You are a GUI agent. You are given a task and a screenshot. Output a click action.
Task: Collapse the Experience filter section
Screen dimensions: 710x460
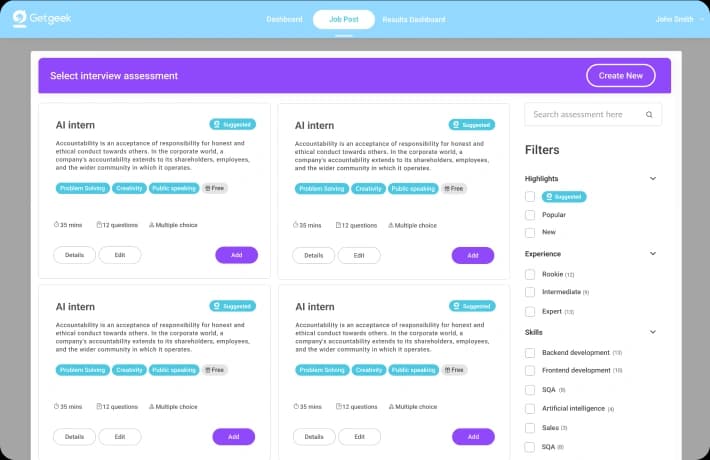[653, 254]
